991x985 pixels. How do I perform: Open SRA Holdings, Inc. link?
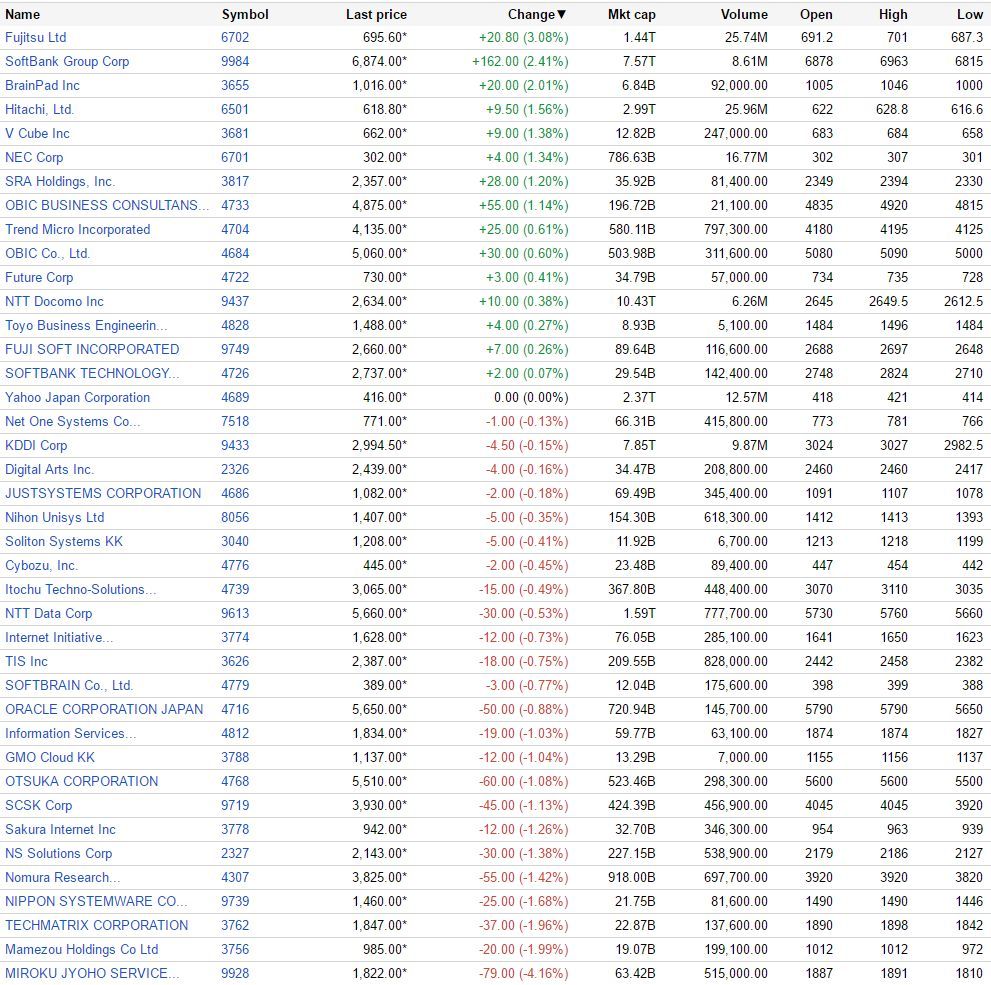click(60, 181)
